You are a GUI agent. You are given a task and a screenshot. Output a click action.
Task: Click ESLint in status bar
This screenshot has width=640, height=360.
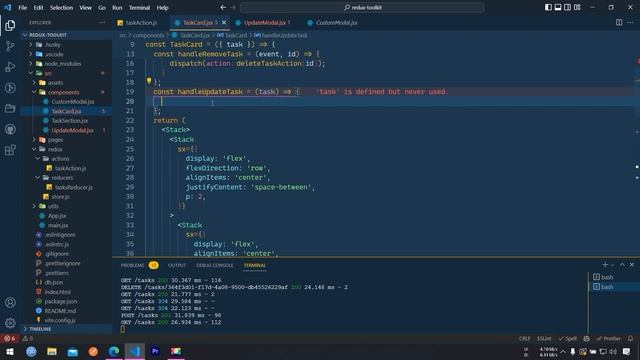(544, 338)
